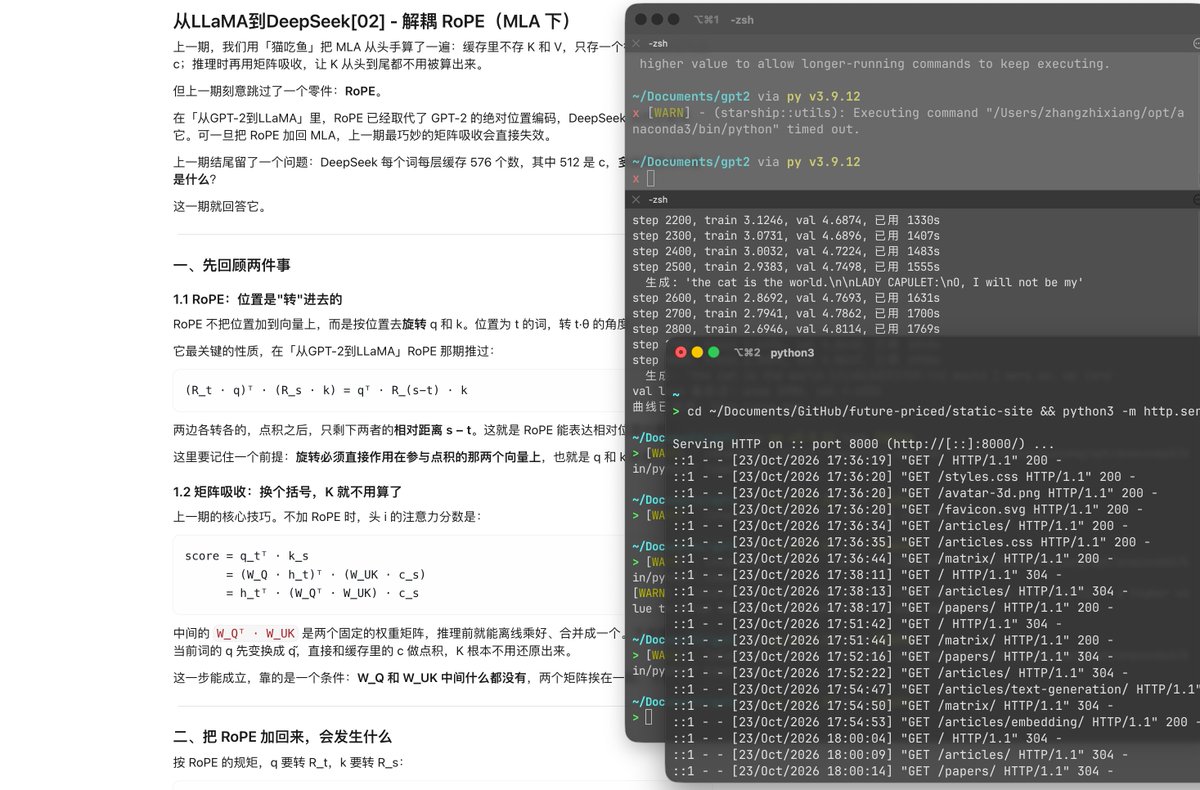Click 'higher value to allow longer-running commands' line

pos(875,64)
